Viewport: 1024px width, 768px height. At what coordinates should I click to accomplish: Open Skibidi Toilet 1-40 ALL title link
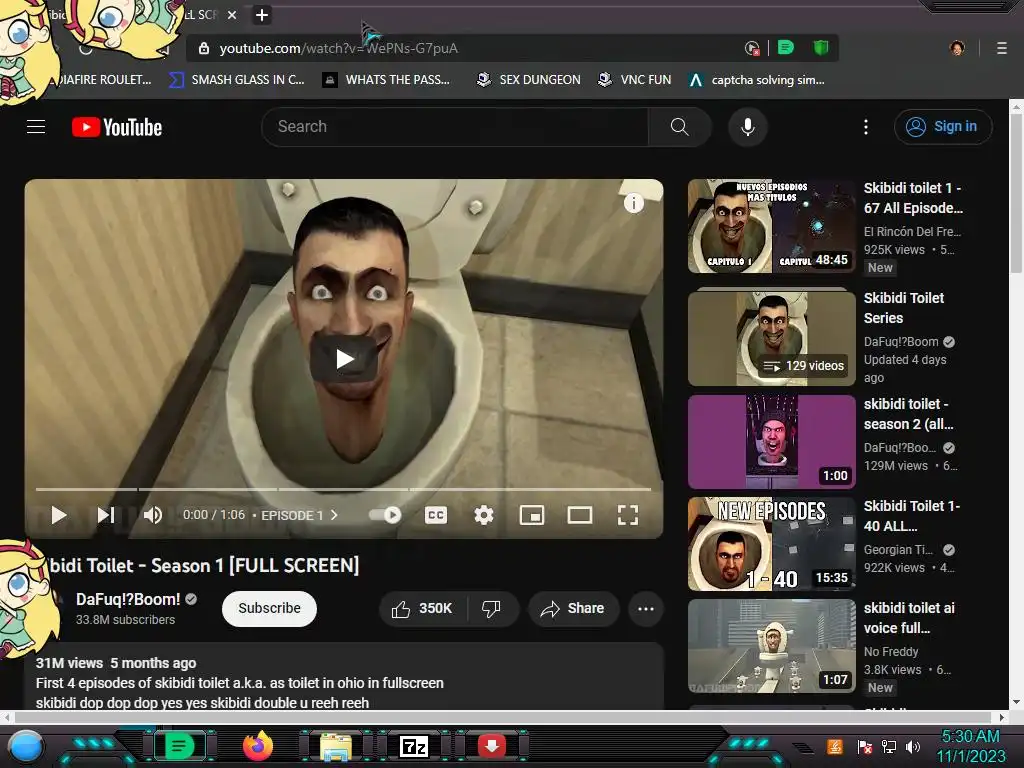(x=912, y=516)
